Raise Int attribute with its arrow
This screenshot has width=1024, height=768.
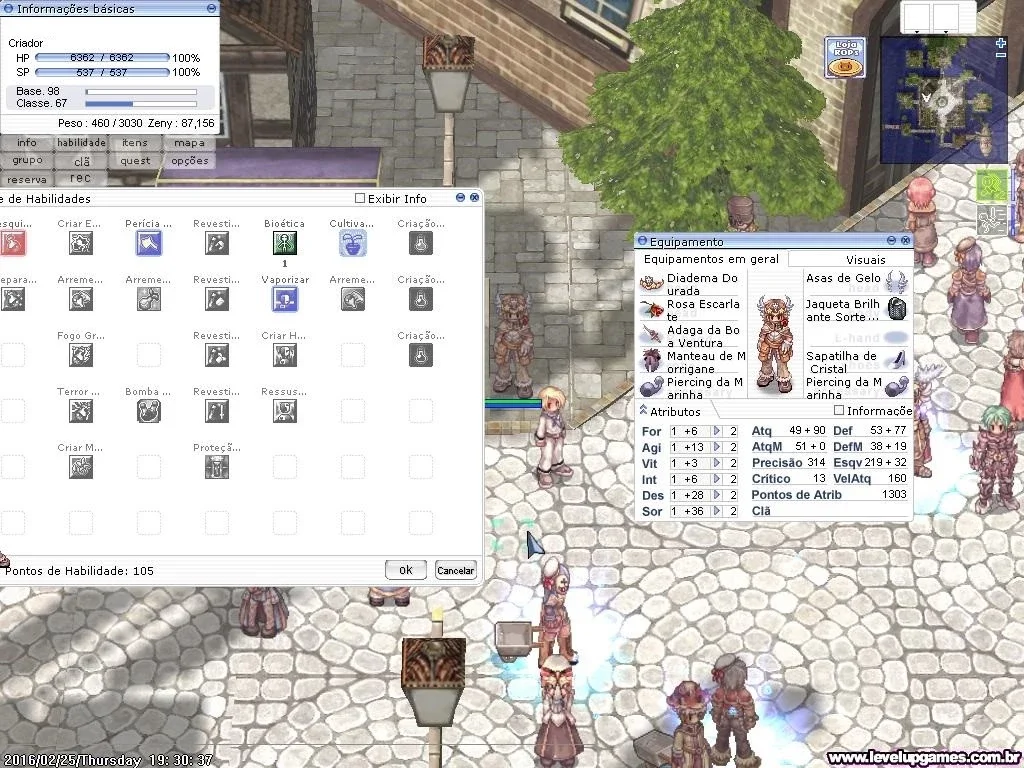716,479
